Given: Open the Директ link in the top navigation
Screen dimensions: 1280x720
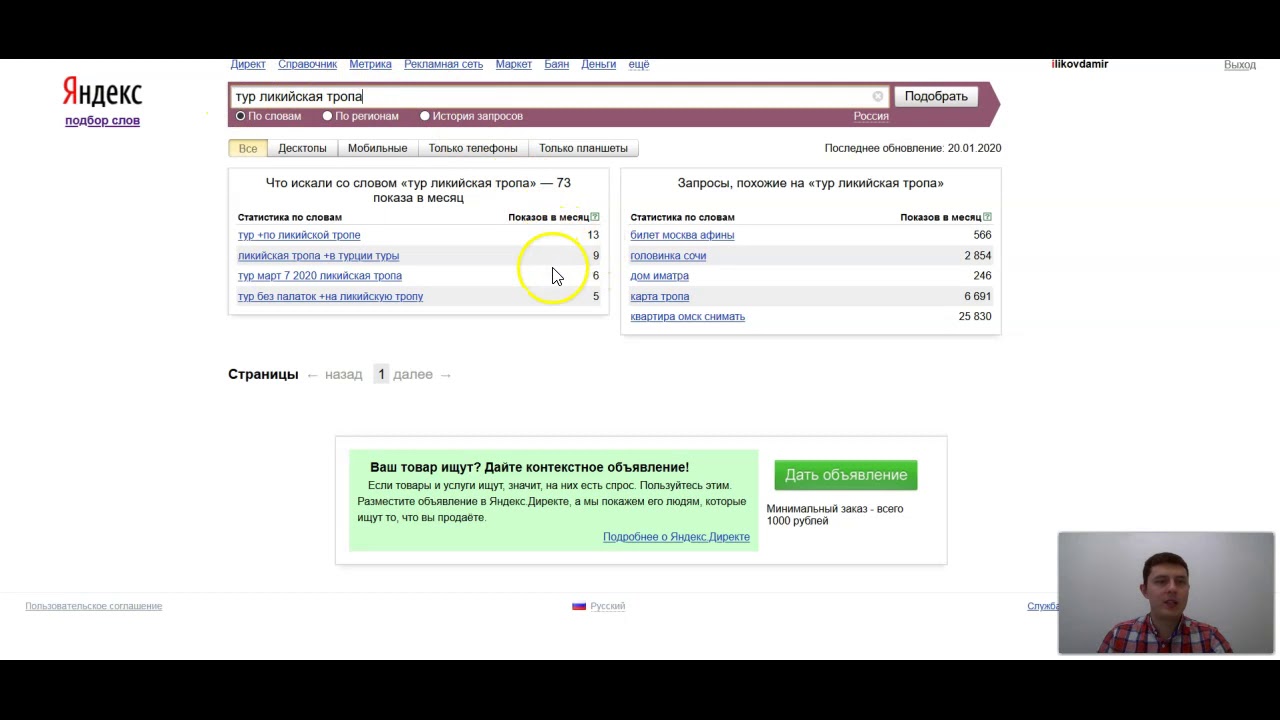Looking at the screenshot, I should 248,64.
